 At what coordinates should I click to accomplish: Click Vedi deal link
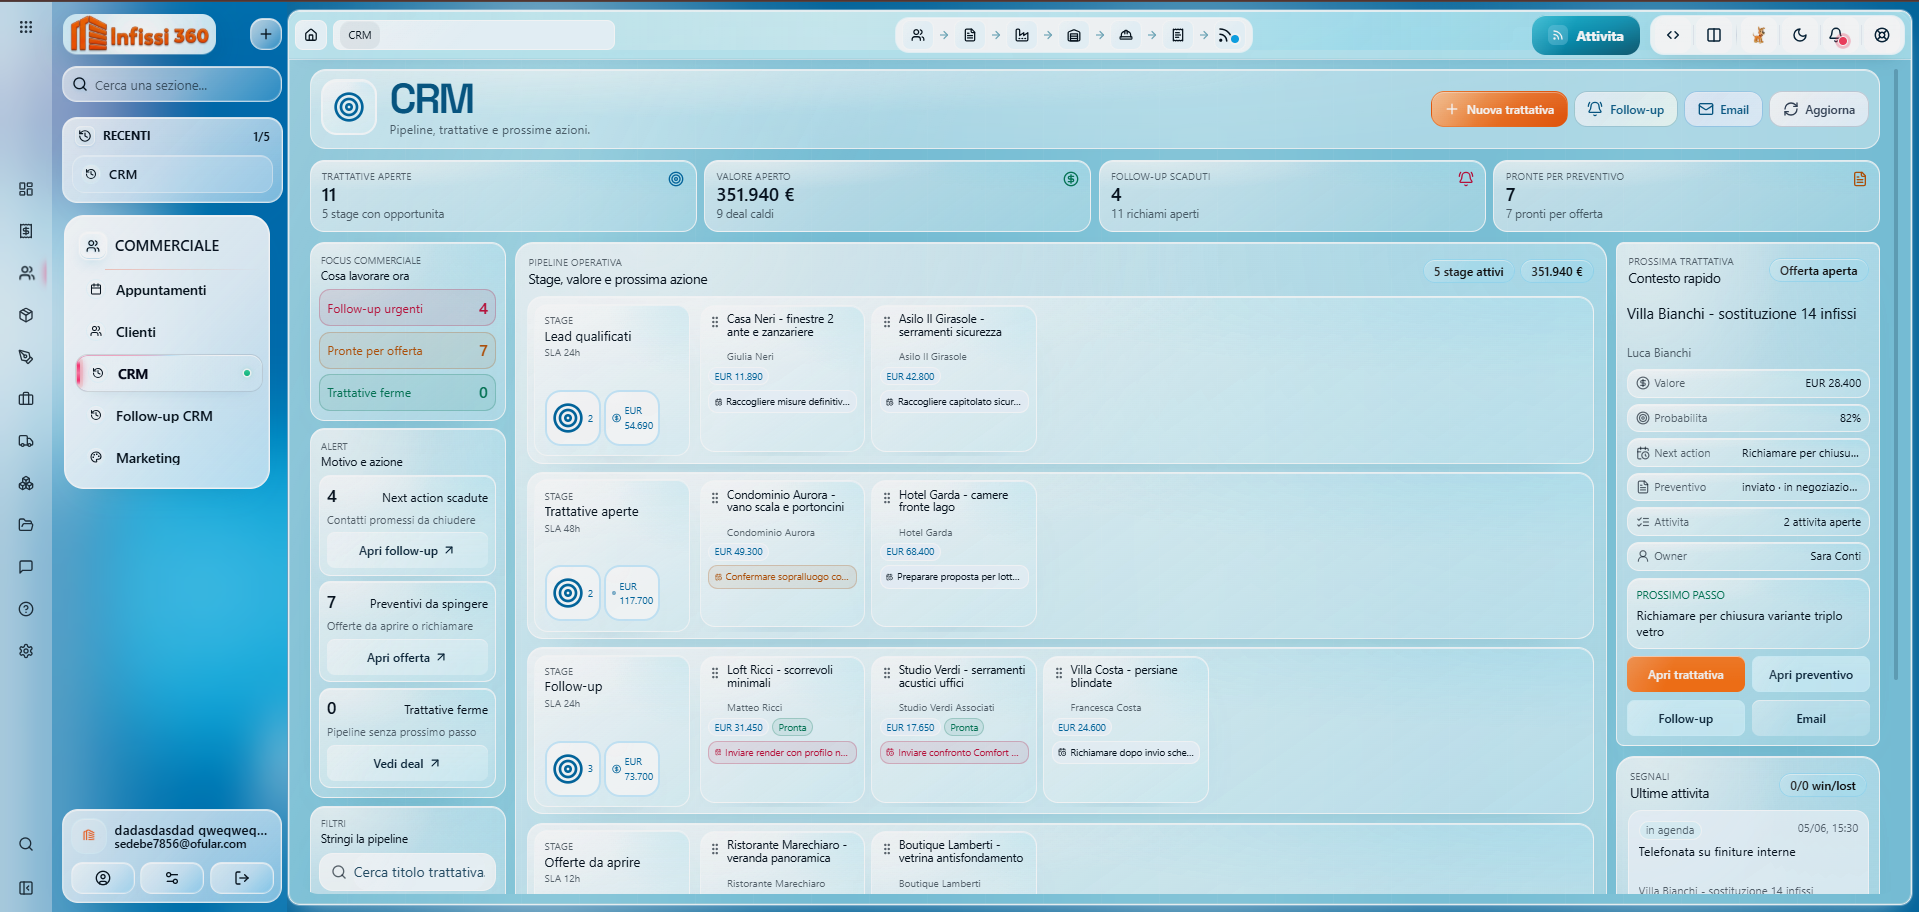(407, 764)
